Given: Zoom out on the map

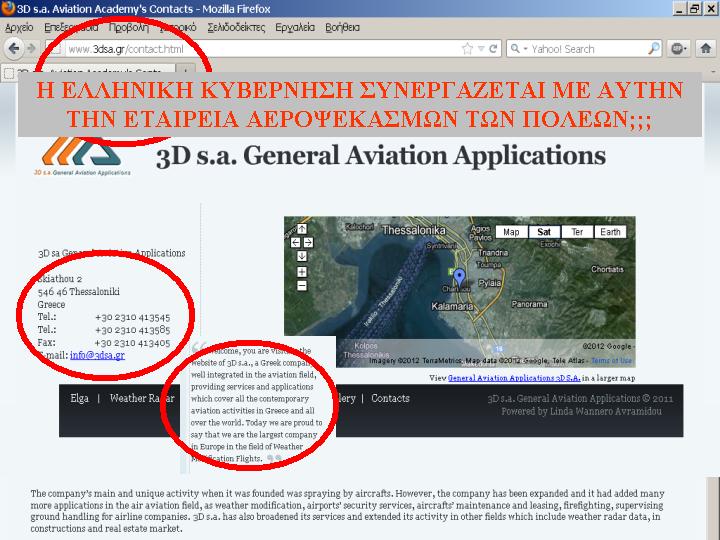Looking at the screenshot, I should [302, 286].
